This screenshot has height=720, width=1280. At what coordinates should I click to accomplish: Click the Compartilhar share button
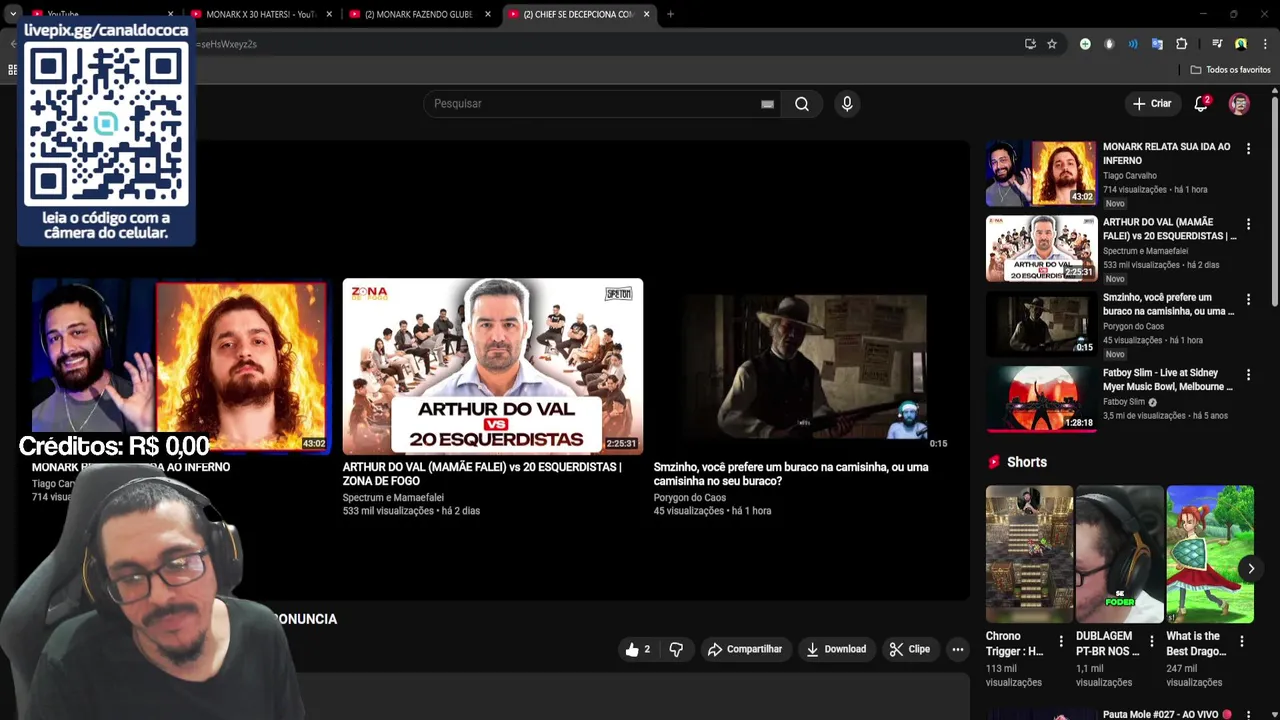(x=745, y=650)
